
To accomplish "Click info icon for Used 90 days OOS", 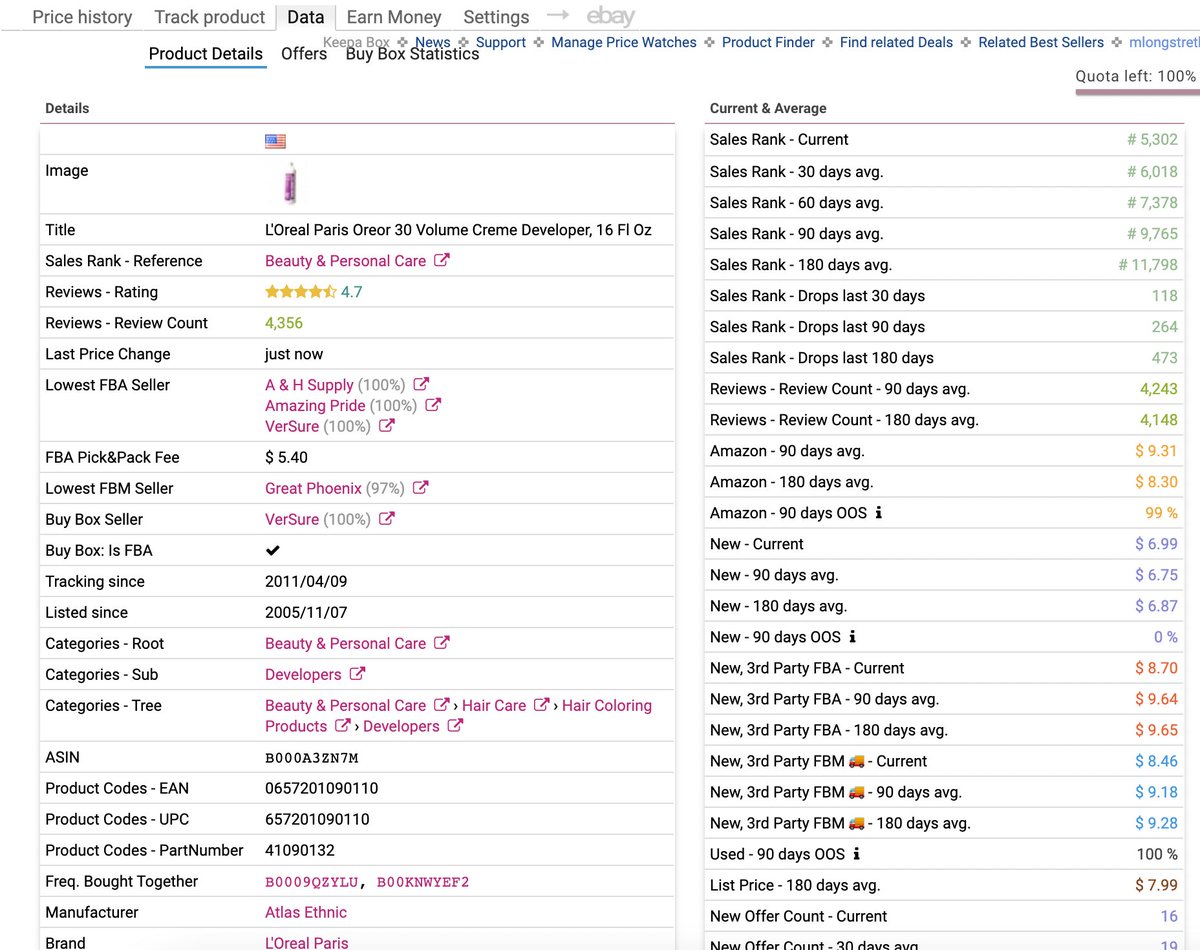I will (x=857, y=854).
